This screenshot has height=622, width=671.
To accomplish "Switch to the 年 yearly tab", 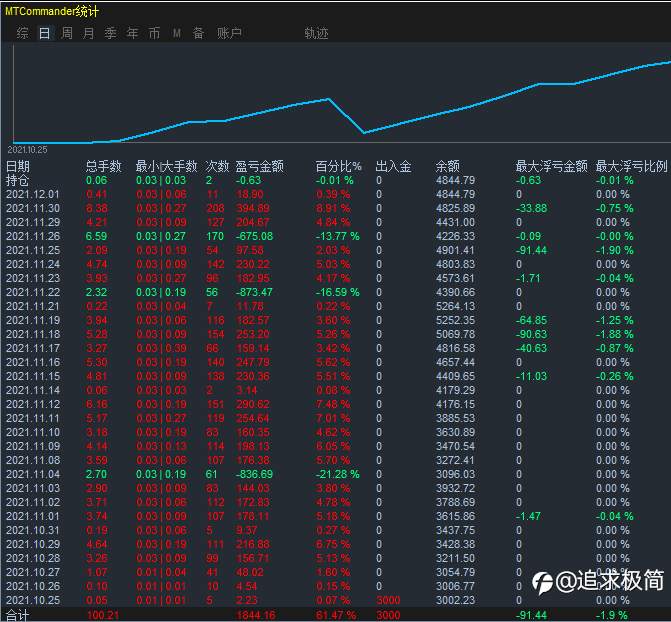I will coord(133,33).
